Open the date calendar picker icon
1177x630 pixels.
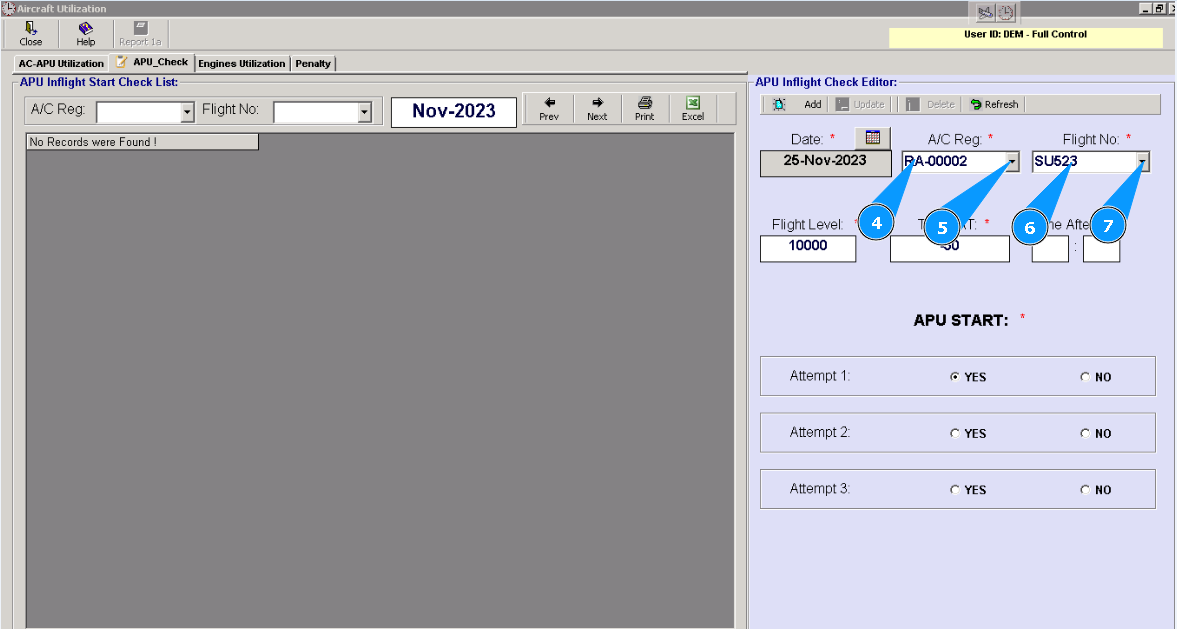[x=872, y=137]
